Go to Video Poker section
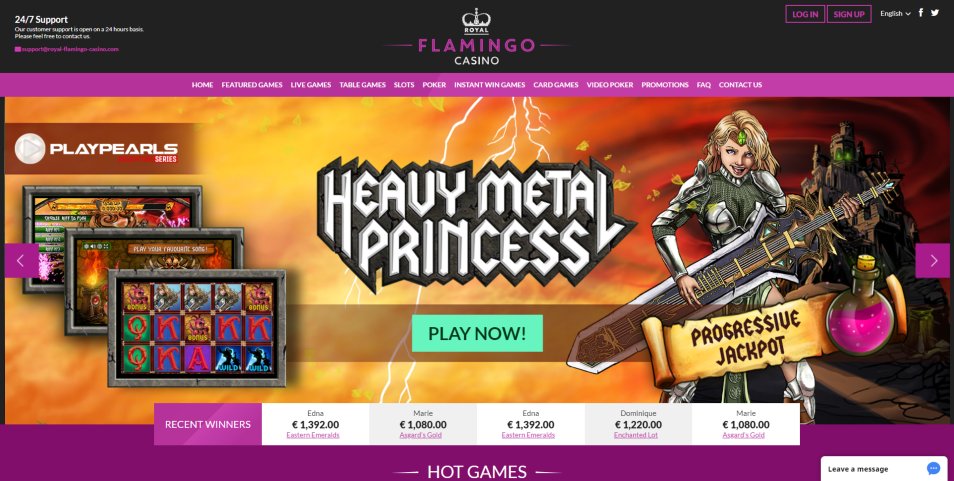This screenshot has width=954, height=481. [x=610, y=85]
